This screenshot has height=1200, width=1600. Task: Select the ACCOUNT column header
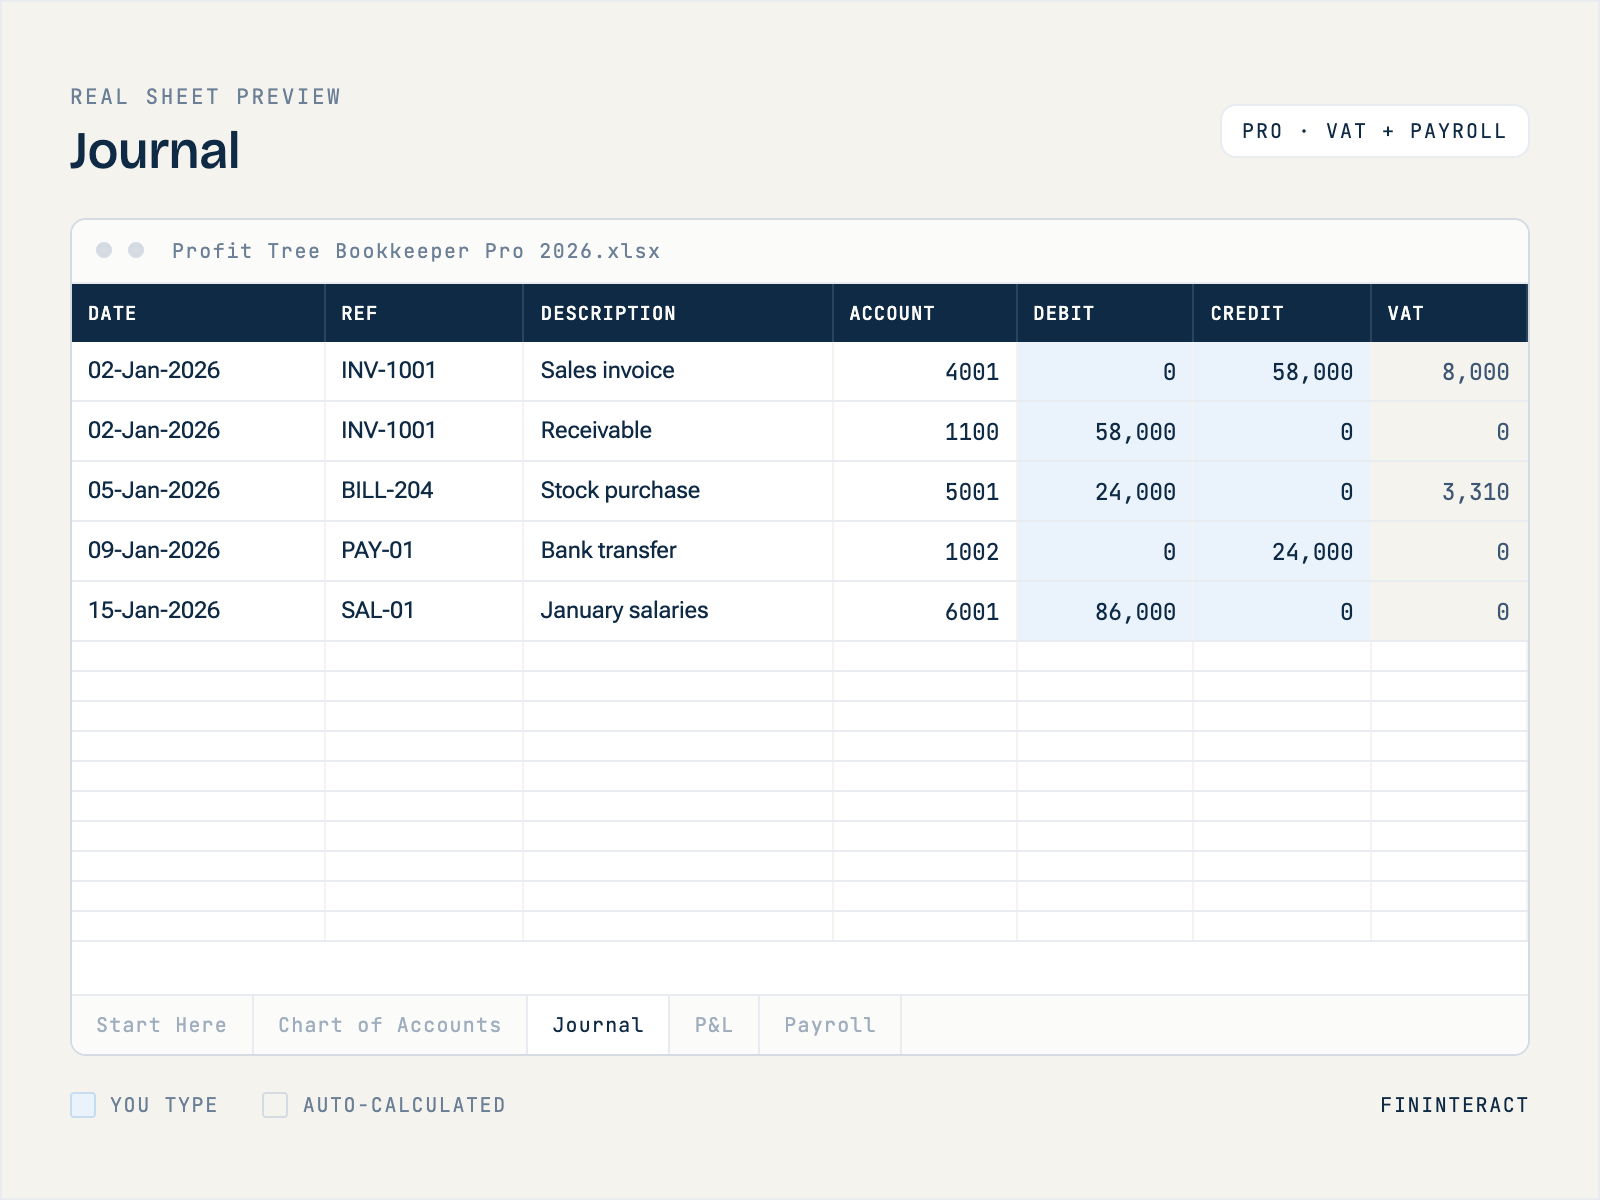925,313
